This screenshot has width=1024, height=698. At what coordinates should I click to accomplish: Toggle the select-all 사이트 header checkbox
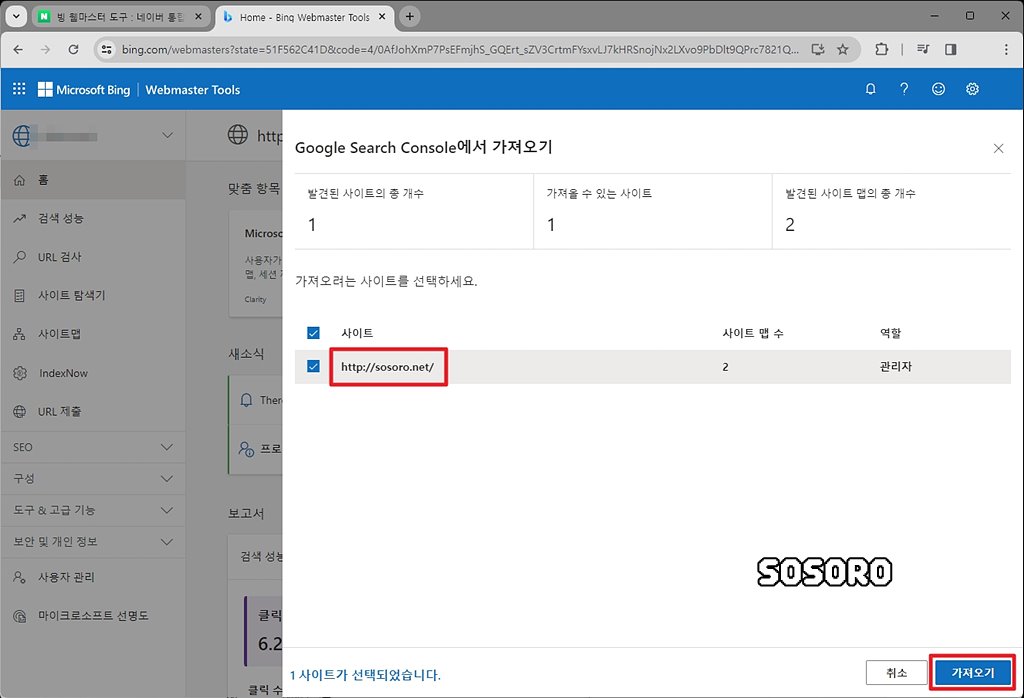(313, 333)
